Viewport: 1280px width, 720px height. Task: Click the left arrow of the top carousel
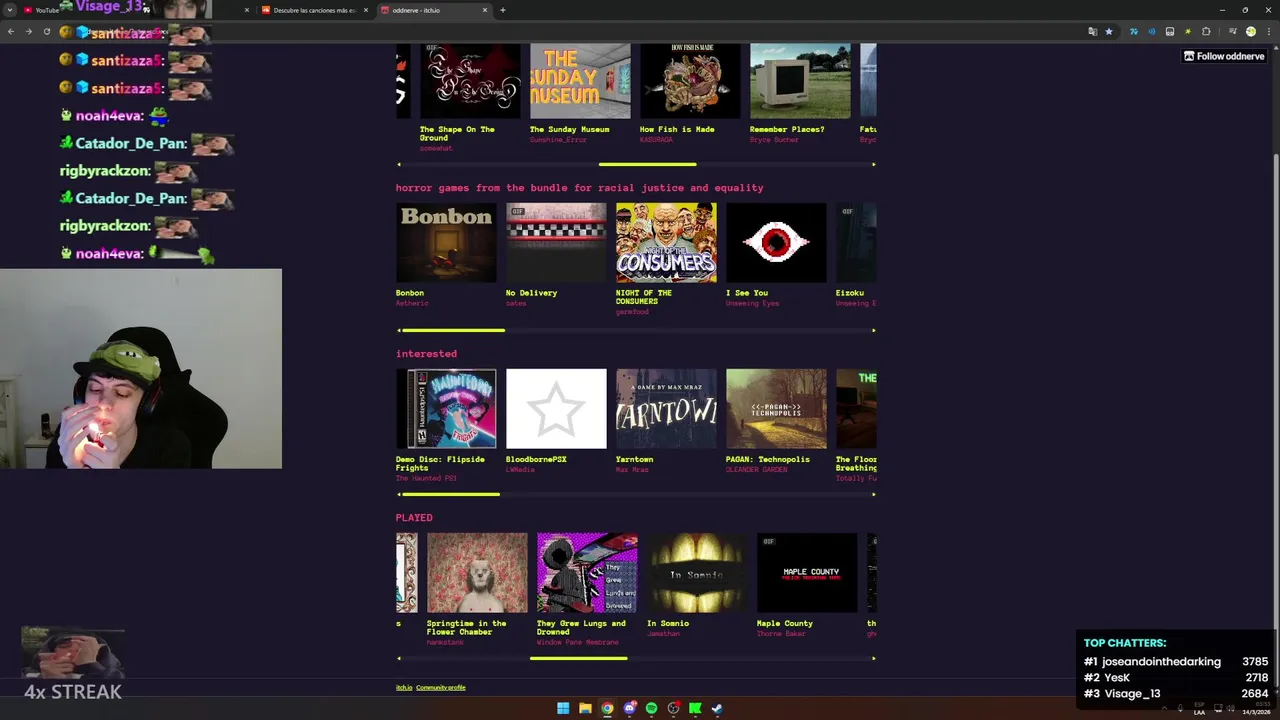pos(399,164)
